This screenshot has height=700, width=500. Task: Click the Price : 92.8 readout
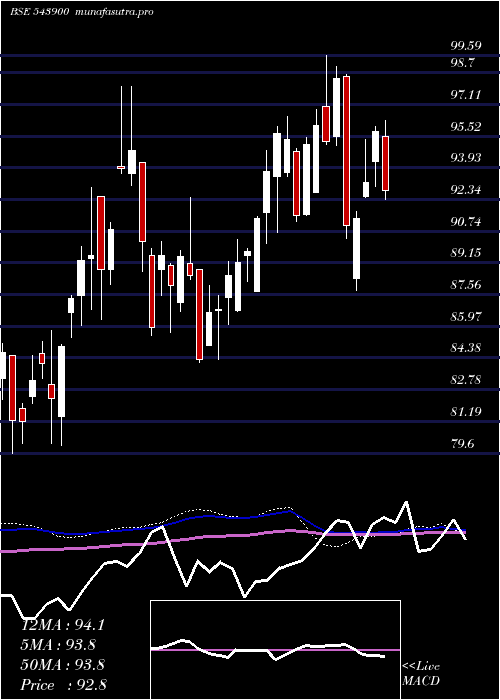63,684
